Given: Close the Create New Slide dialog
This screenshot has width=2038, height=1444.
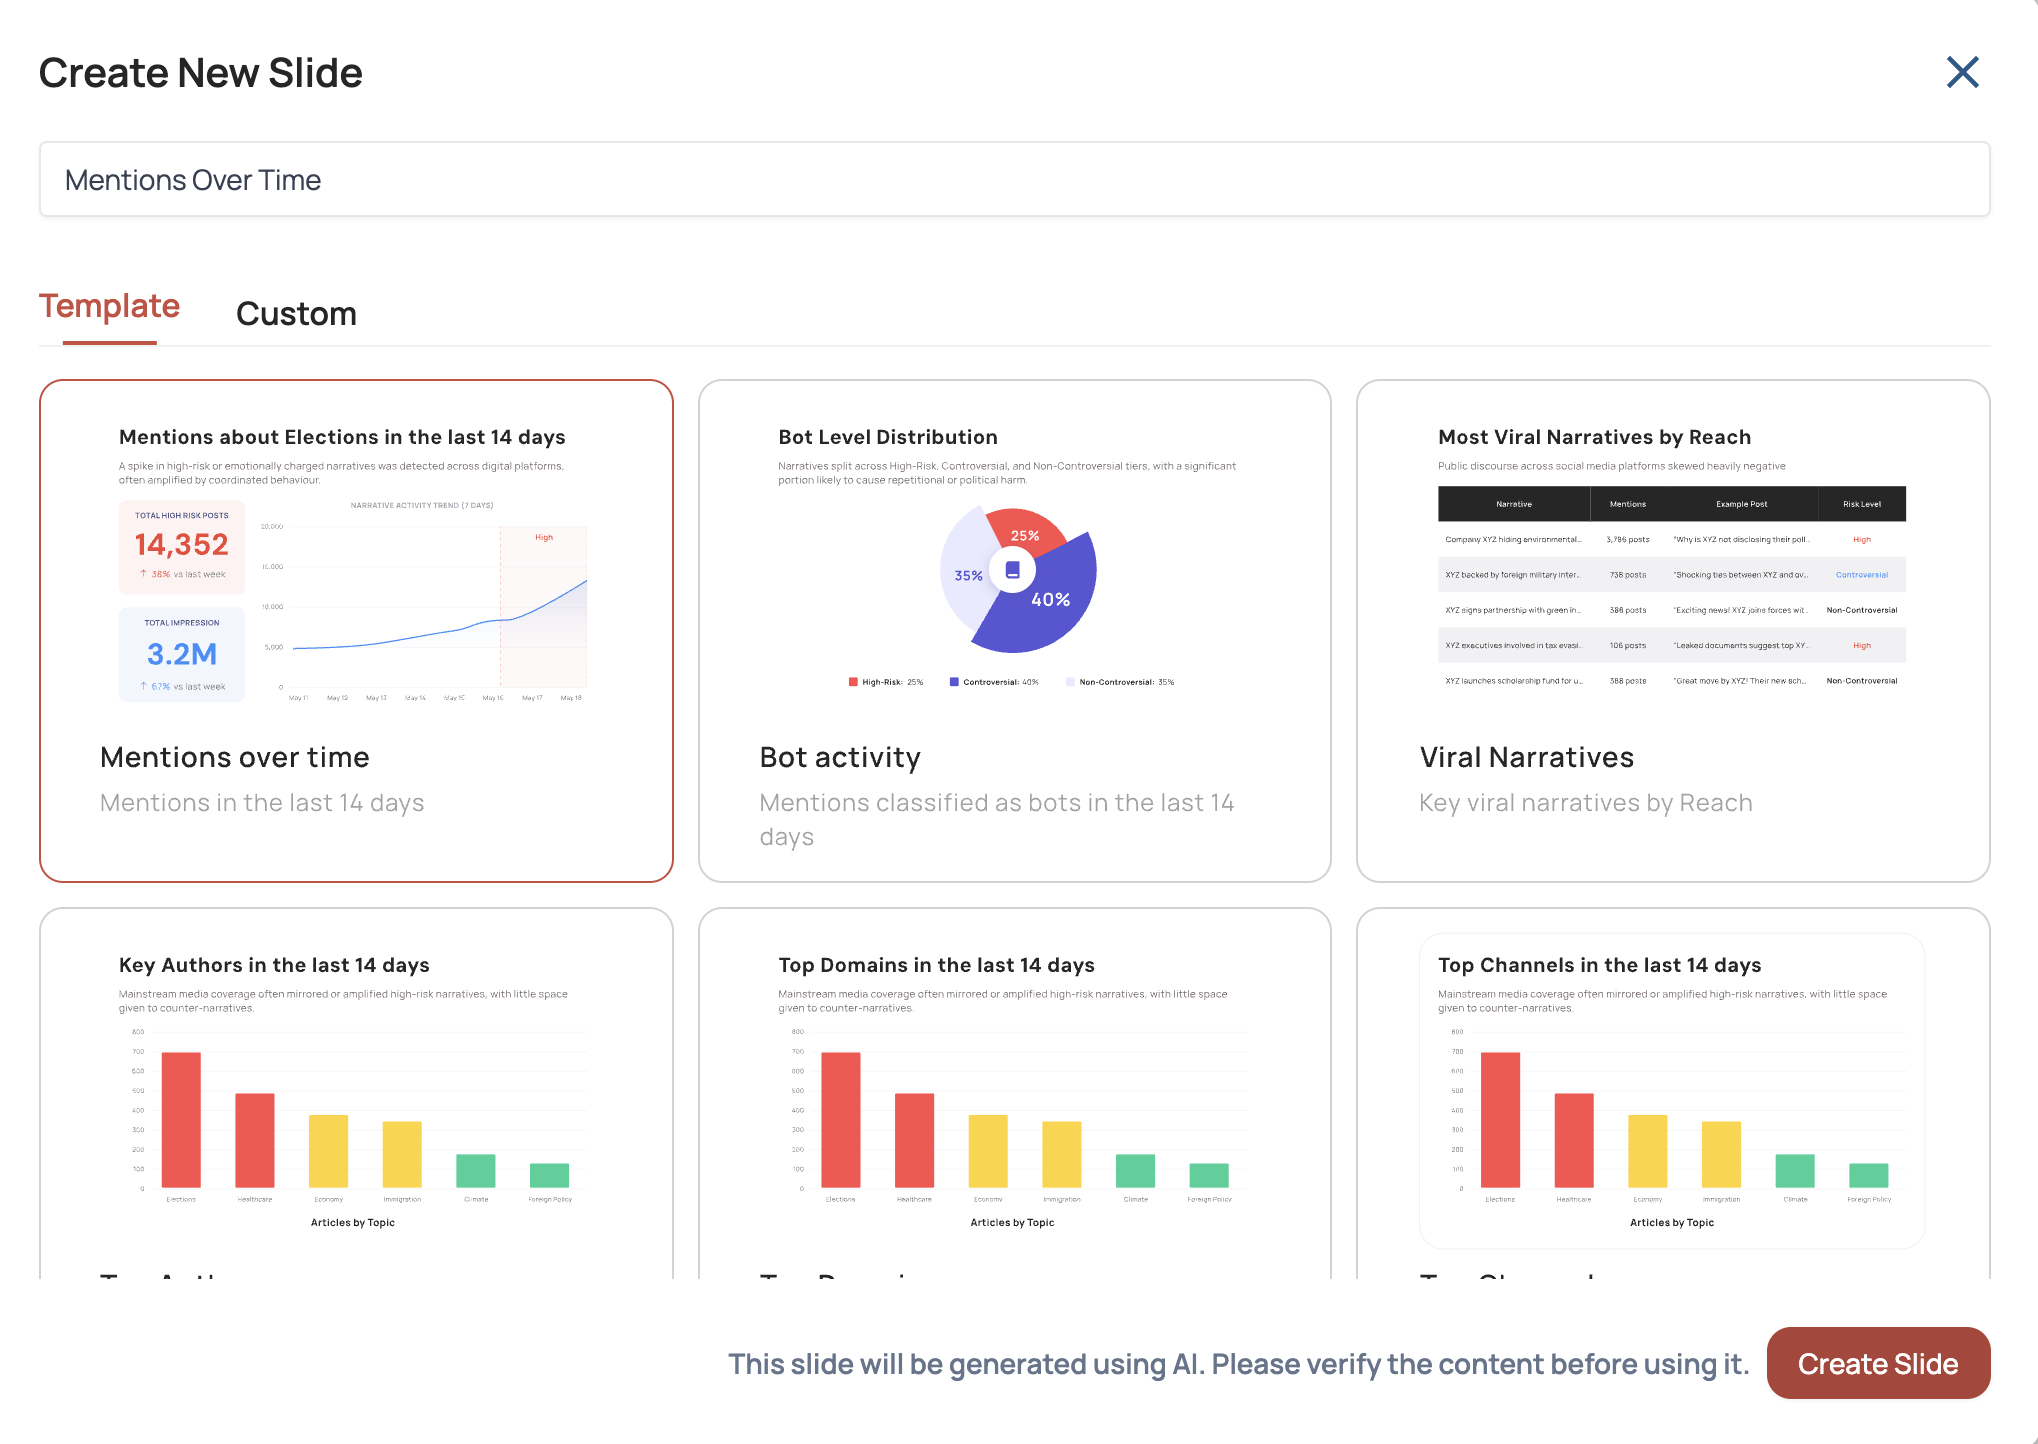Looking at the screenshot, I should (x=1962, y=72).
